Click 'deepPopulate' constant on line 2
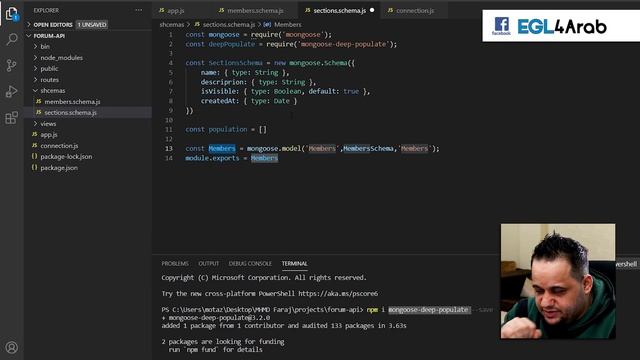 click(x=231, y=44)
